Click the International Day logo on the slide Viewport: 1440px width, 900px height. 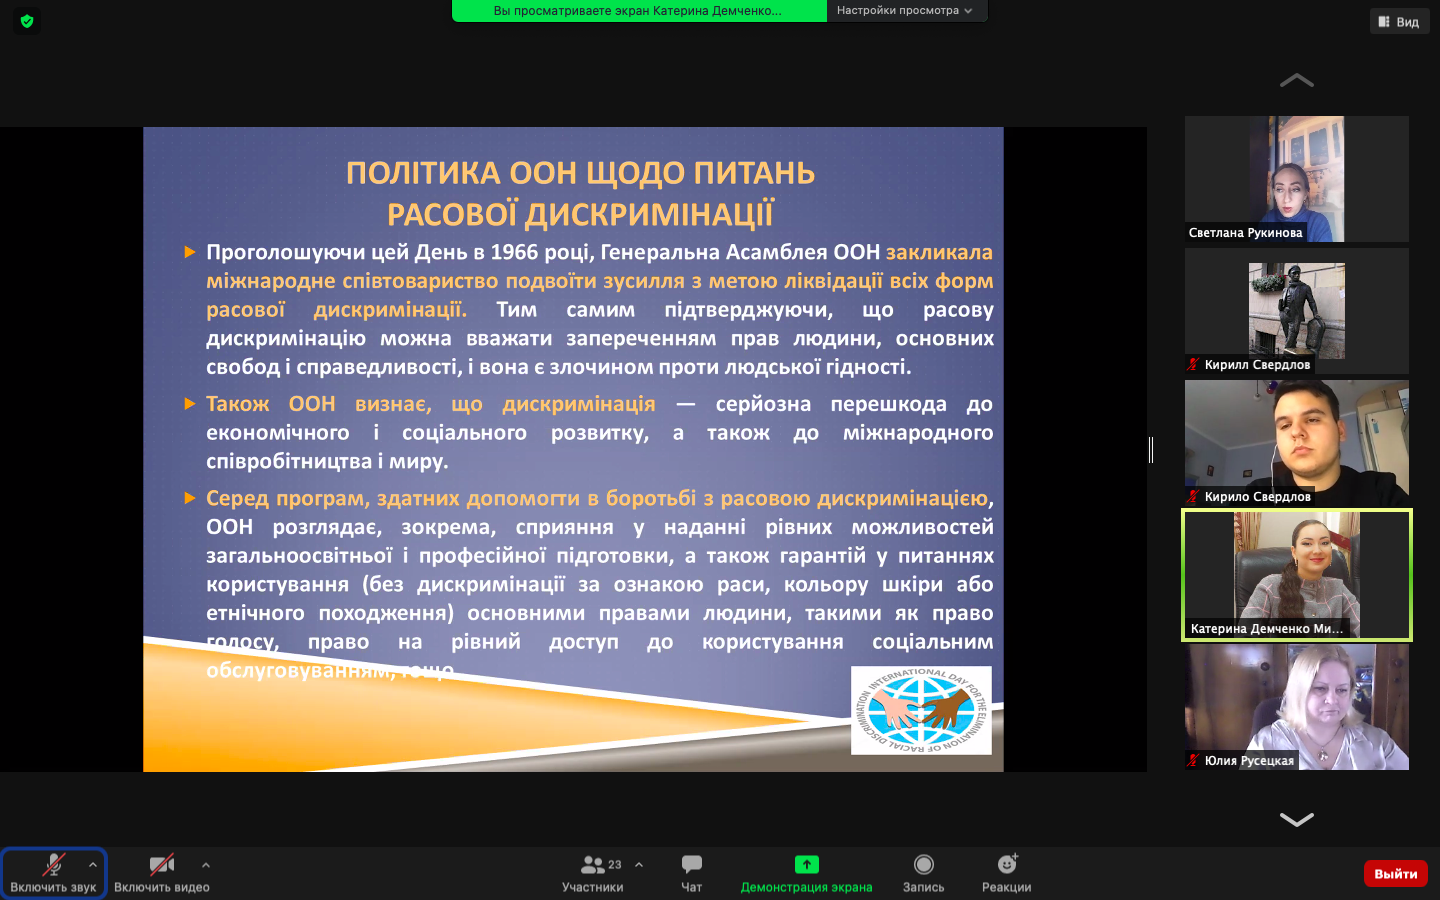(921, 710)
